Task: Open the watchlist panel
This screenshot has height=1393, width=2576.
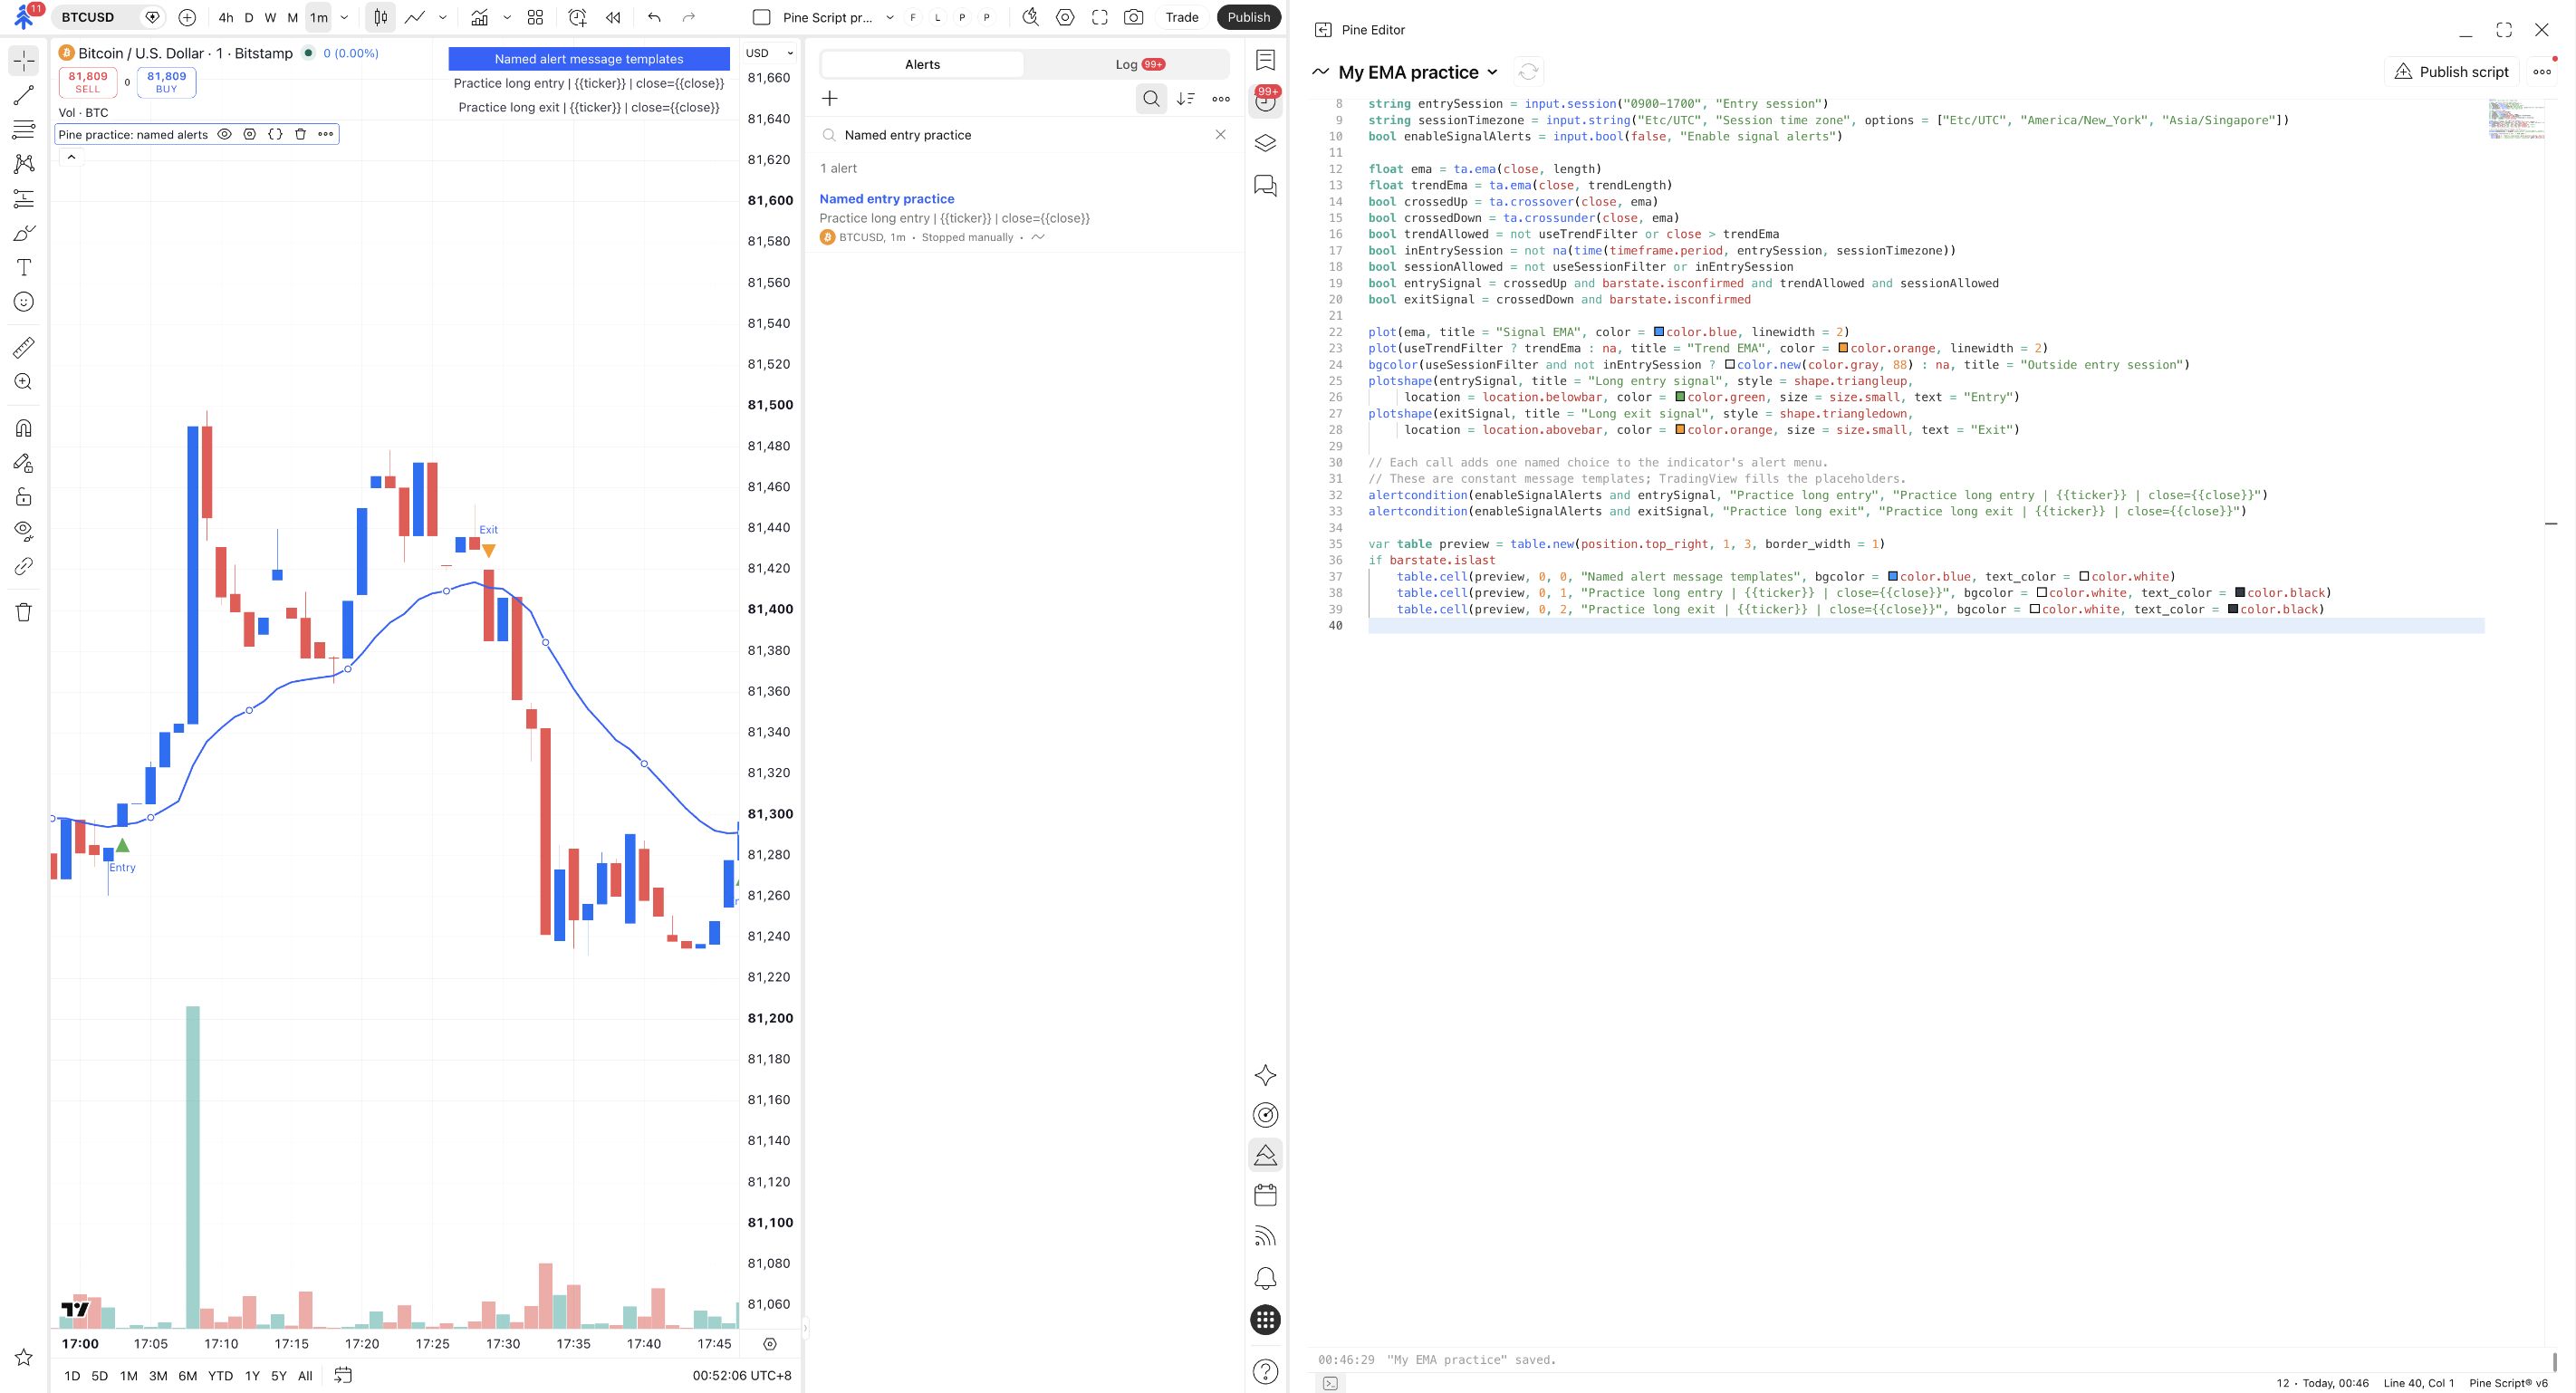Action: [1265, 60]
